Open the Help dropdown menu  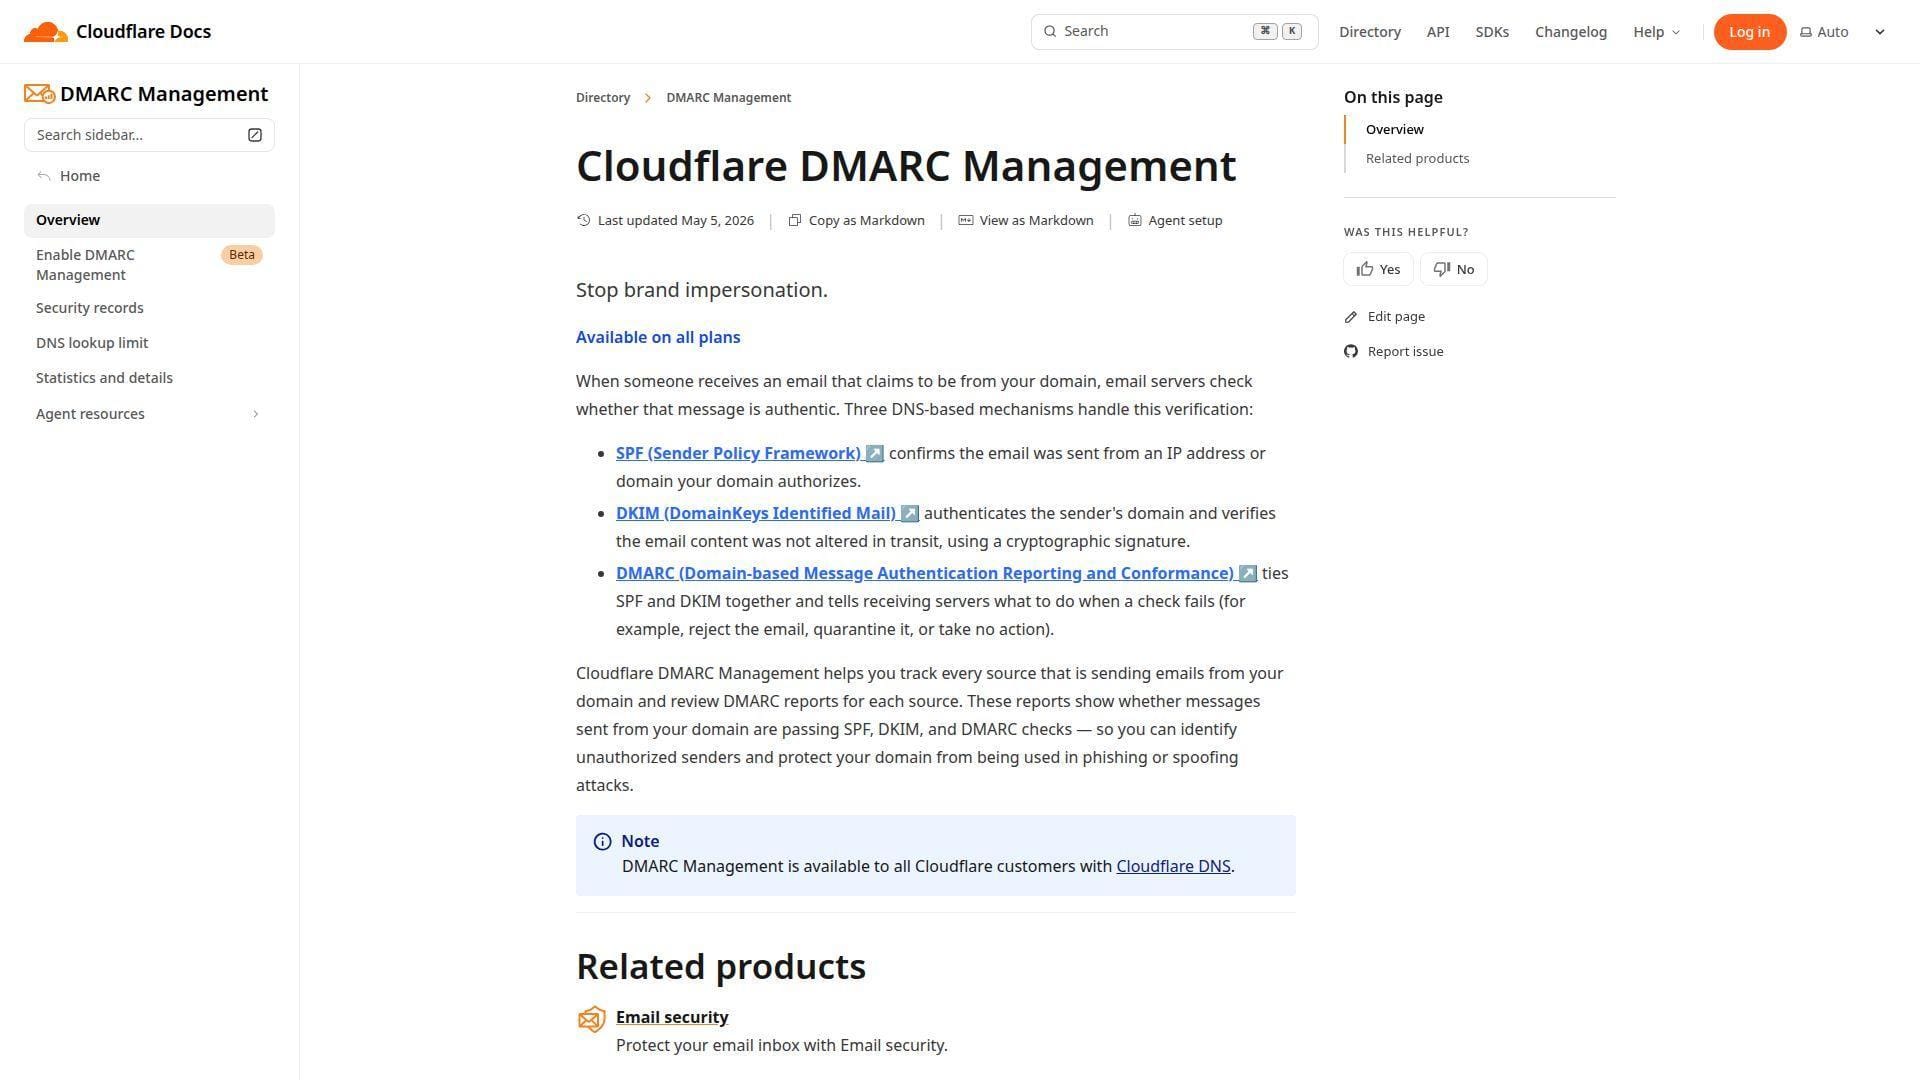coord(1656,32)
